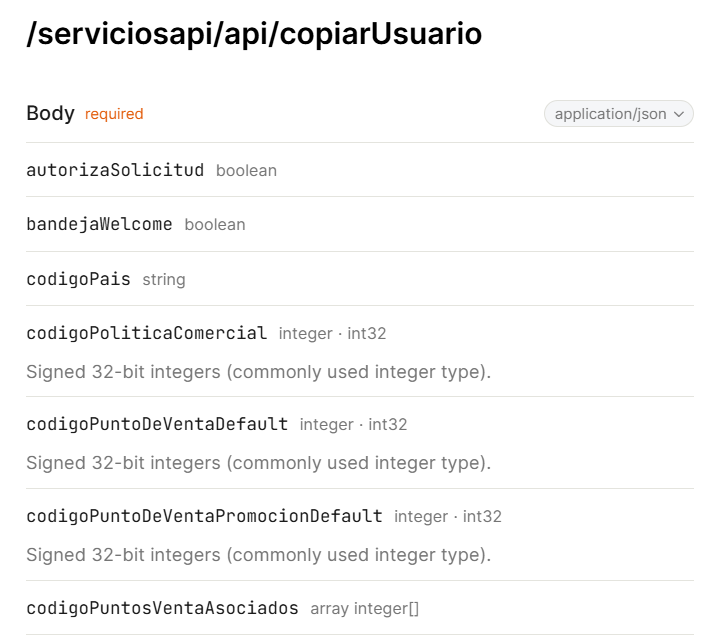Click the codigoPais property name

pos(78,279)
